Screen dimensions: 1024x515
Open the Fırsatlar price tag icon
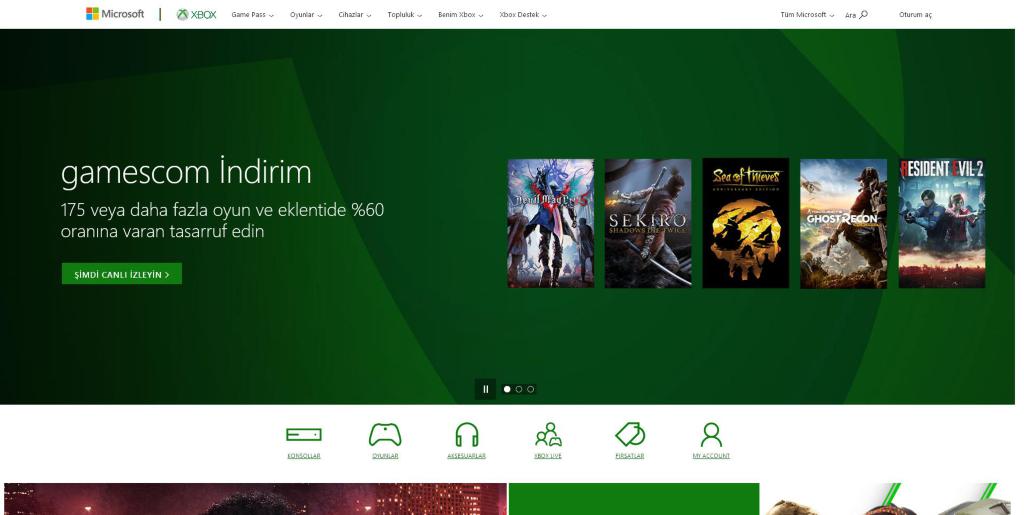tap(630, 435)
